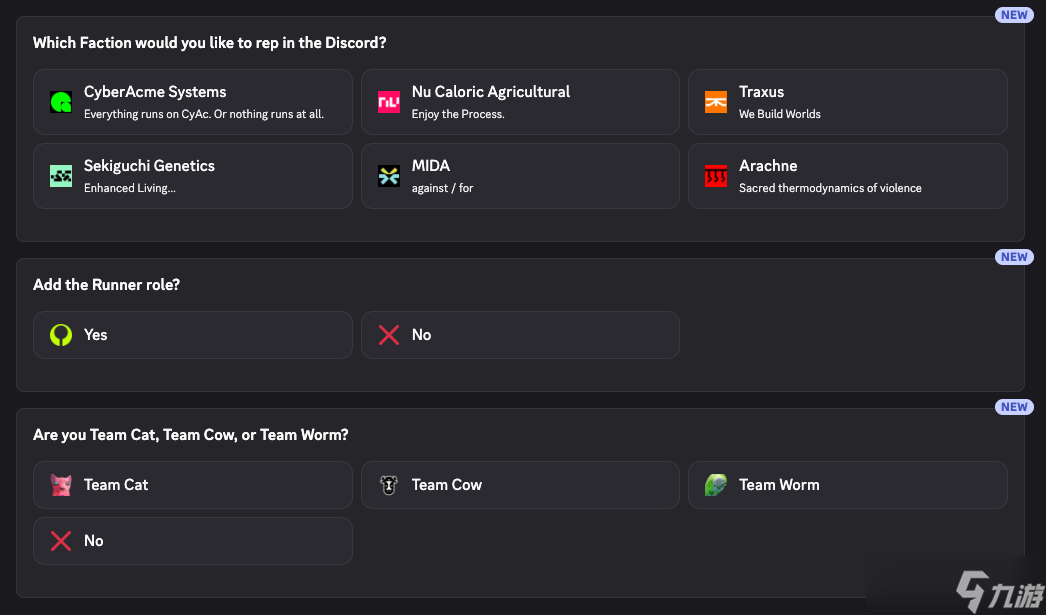1046x615 pixels.
Task: Join Team Cow
Action: (x=520, y=485)
